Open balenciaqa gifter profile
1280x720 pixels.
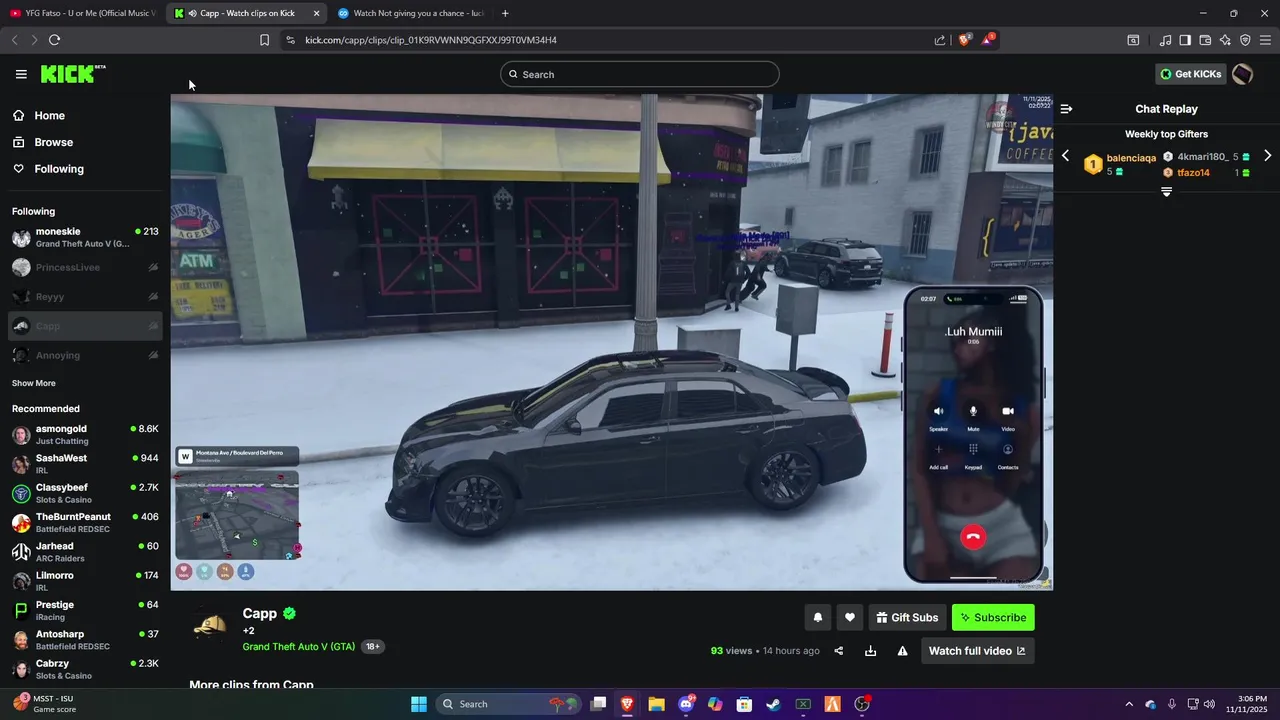(1131, 158)
